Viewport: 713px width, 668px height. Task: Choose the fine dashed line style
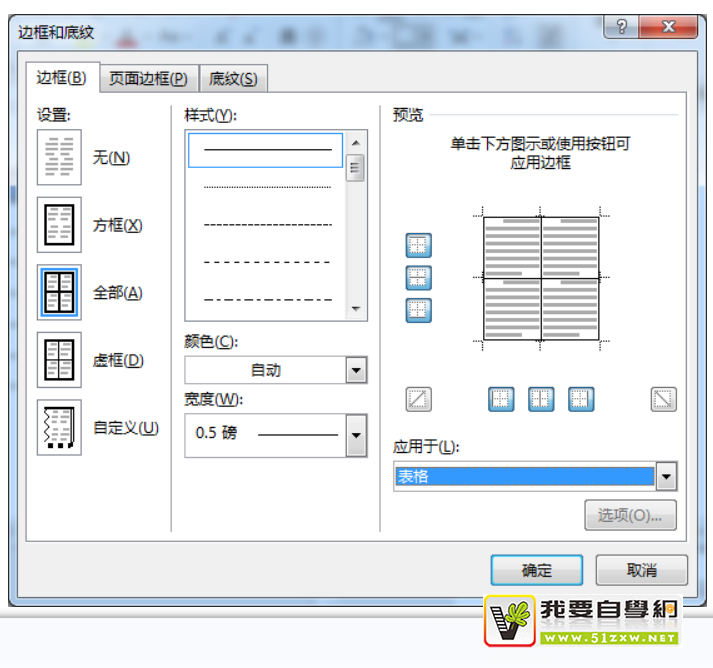coord(267,225)
